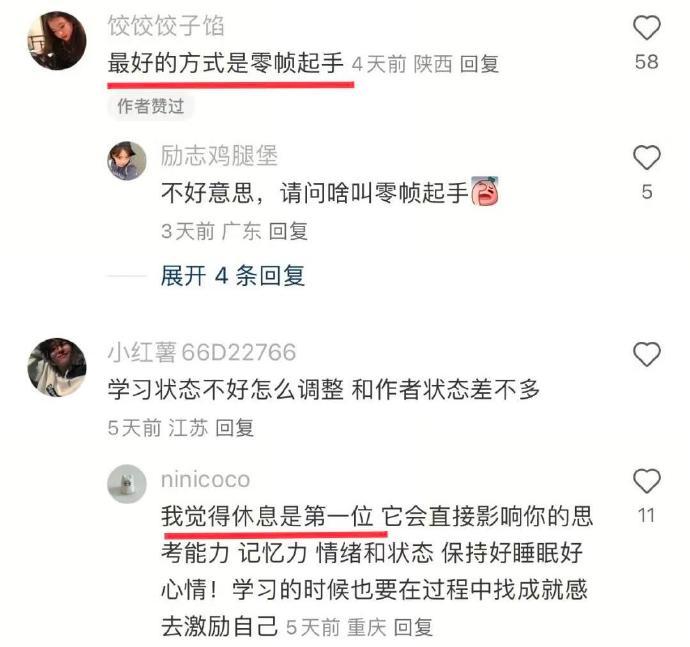The image size is (690, 647).
Task: Open ninicoco's avatar image
Action: click(x=127, y=484)
